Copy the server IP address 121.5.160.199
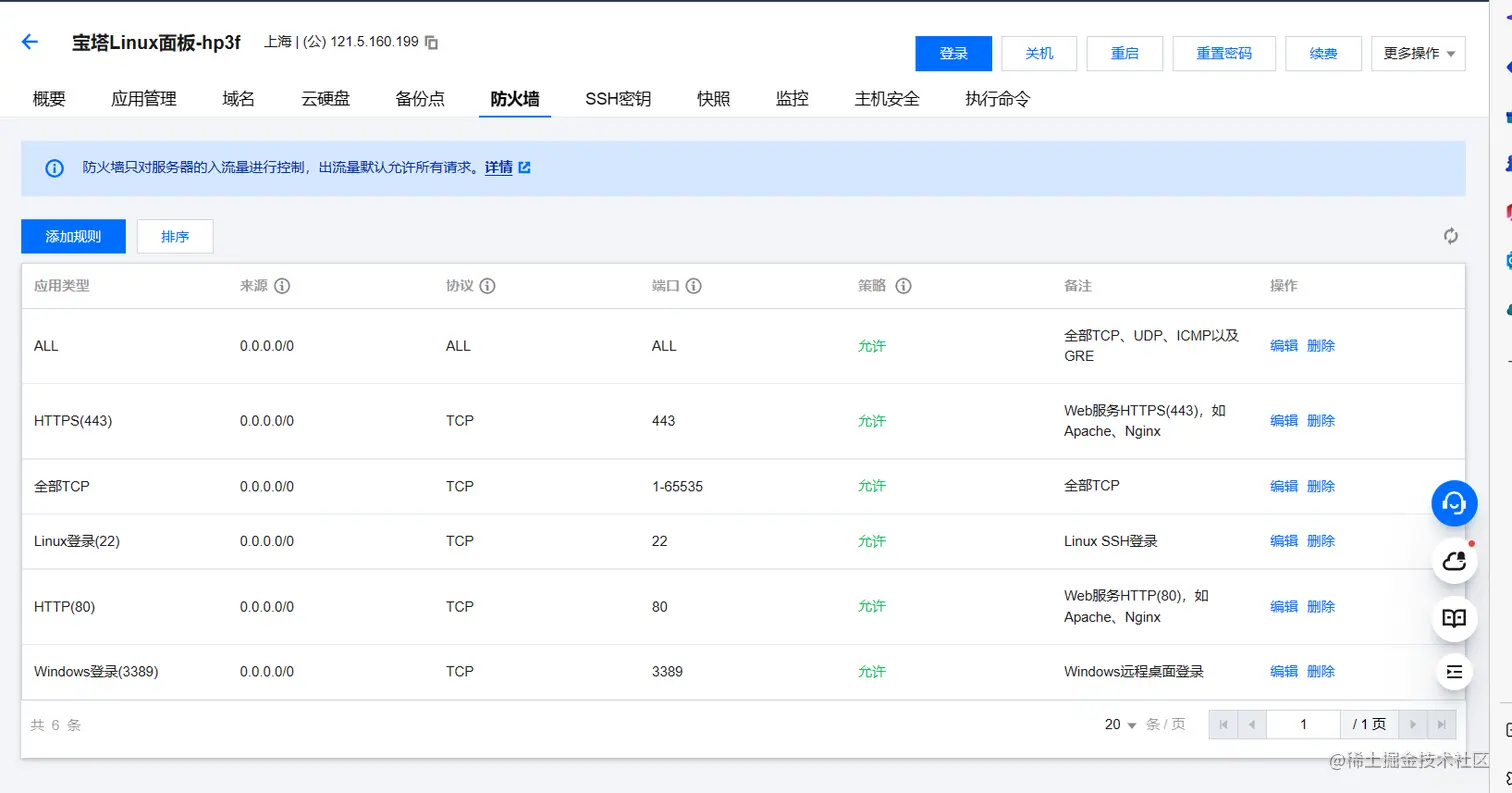The width and height of the screenshot is (1512, 793). point(432,42)
